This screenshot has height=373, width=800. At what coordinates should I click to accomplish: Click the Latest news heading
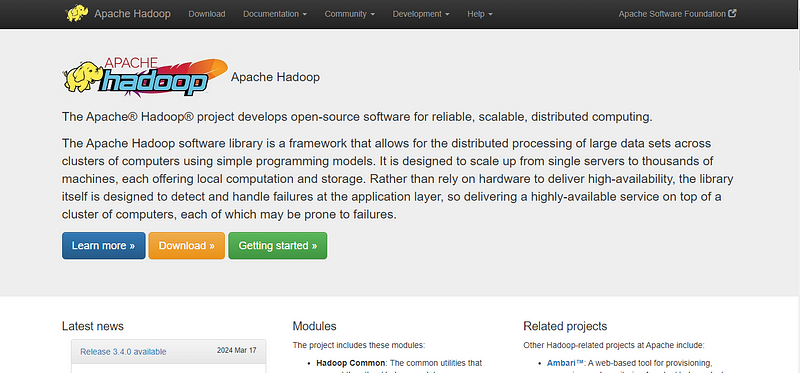pos(92,326)
